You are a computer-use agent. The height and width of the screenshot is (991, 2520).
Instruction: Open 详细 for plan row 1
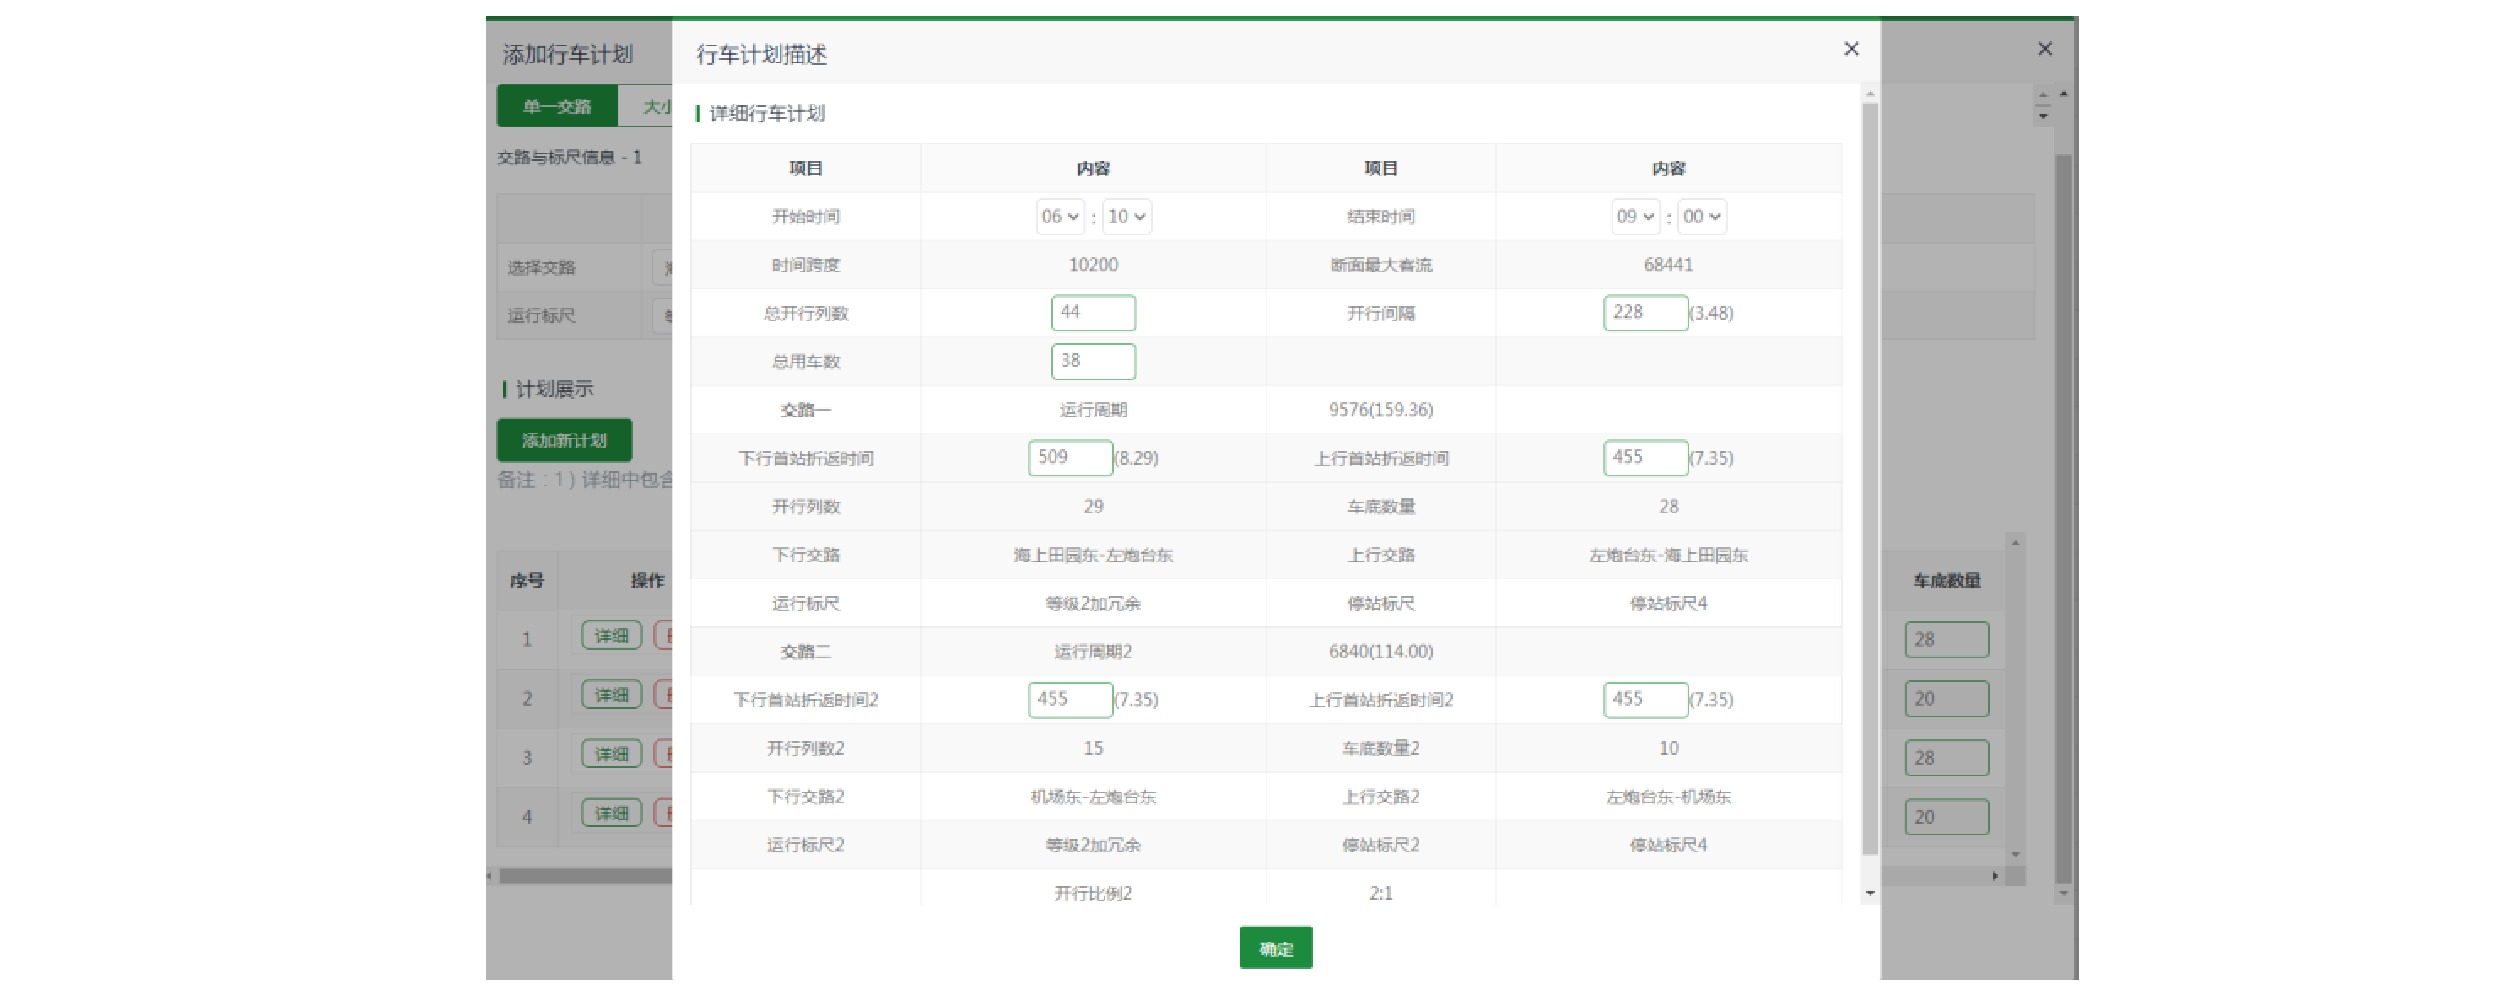coord(611,636)
